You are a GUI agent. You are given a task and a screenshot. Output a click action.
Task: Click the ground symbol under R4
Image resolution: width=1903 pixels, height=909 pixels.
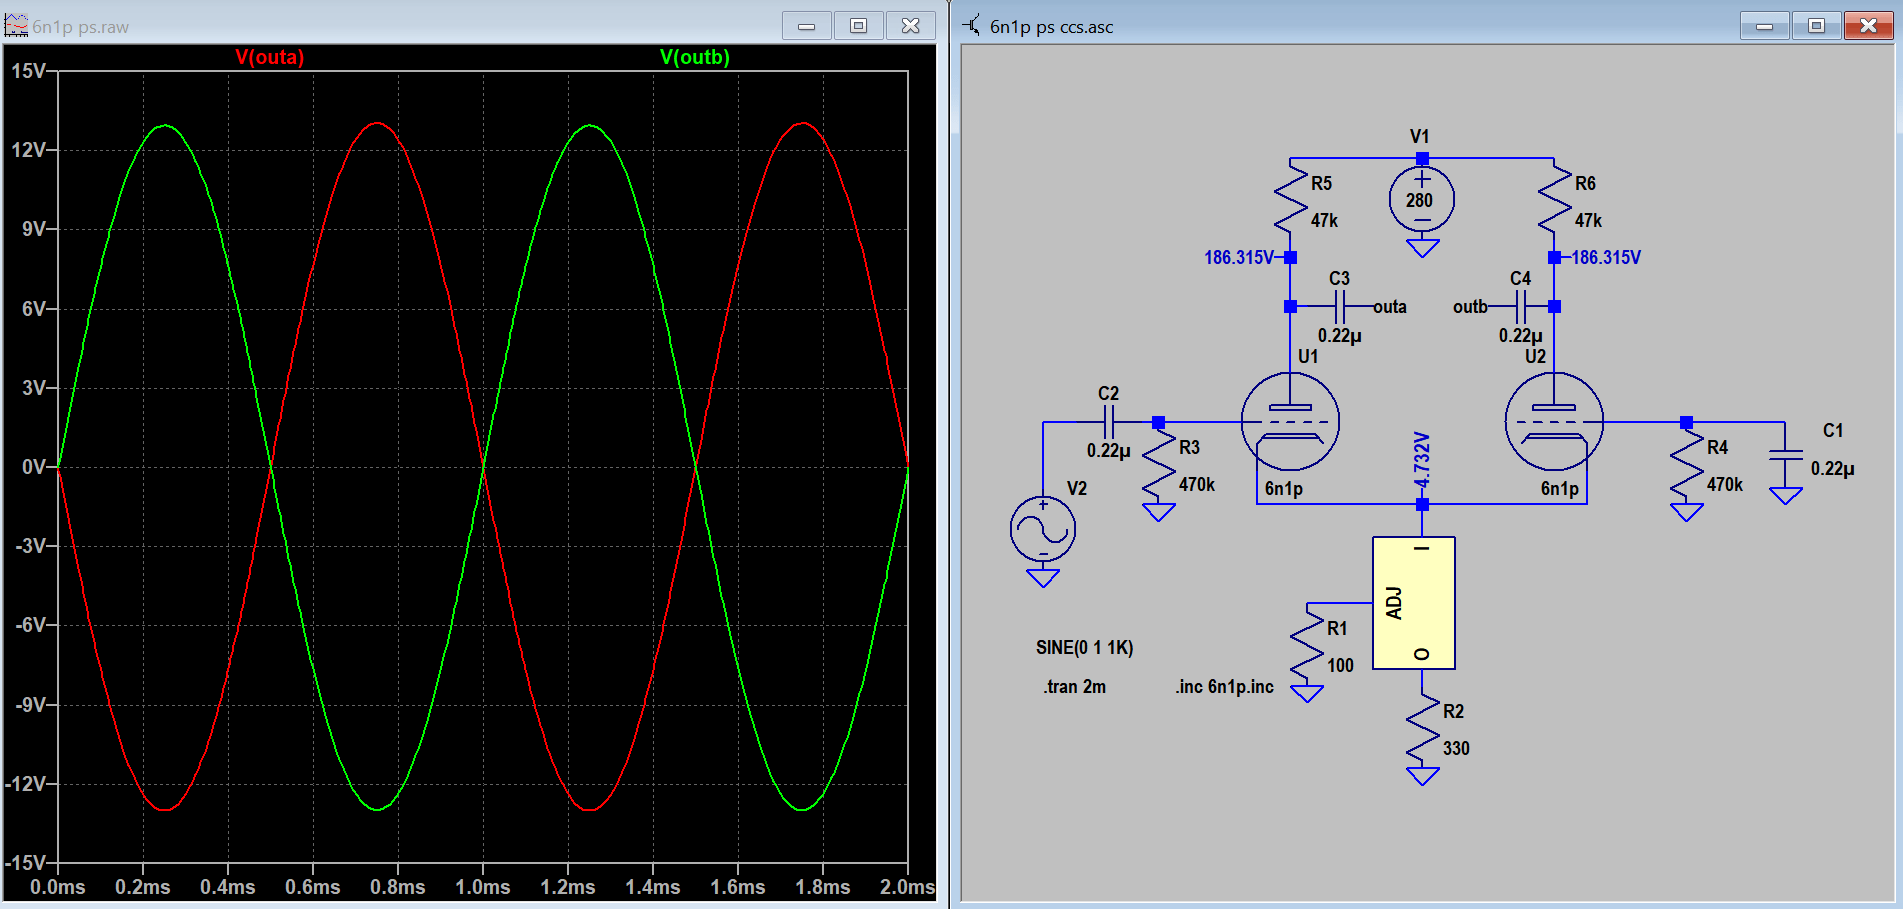coord(1687,512)
